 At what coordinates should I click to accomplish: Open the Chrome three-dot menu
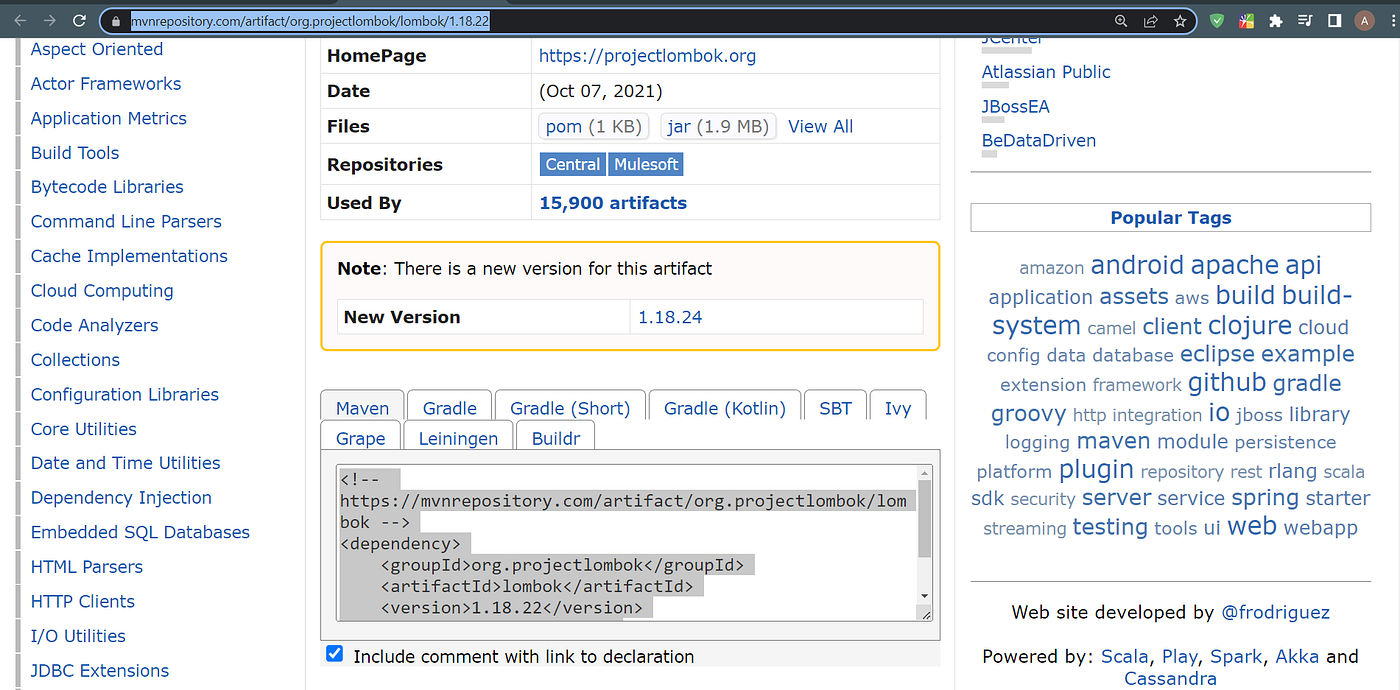pos(1392,20)
